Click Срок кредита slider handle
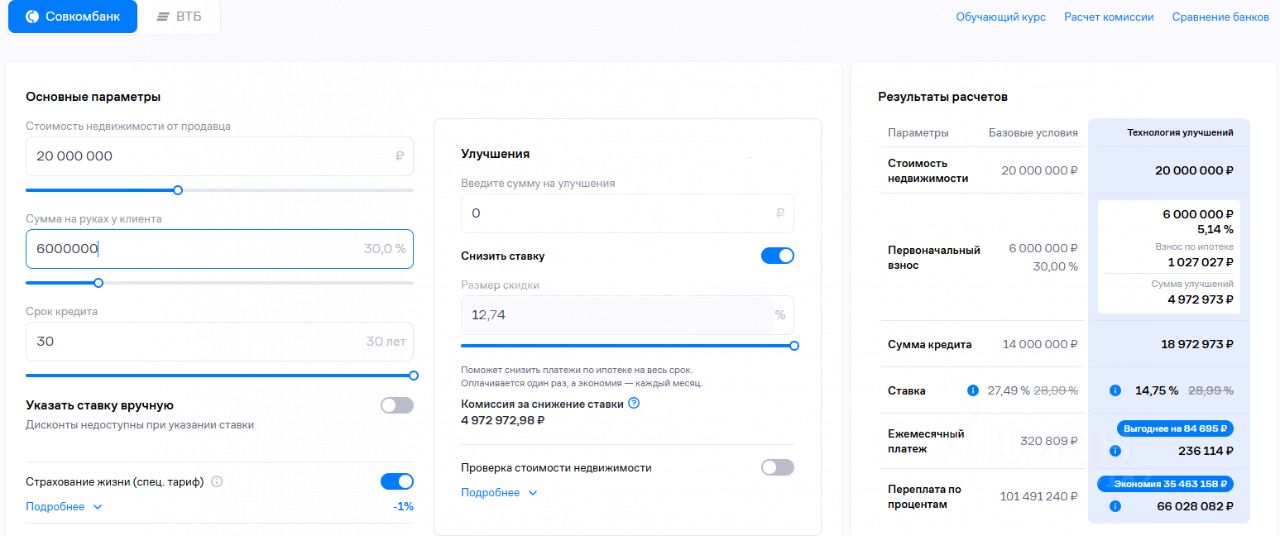 (414, 376)
